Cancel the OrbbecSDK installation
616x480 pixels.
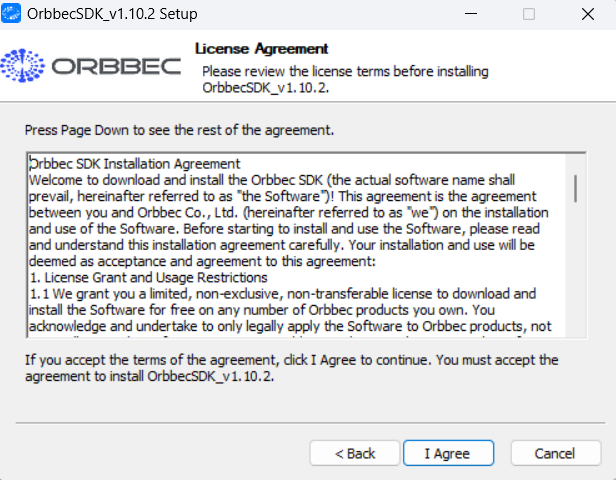click(554, 453)
